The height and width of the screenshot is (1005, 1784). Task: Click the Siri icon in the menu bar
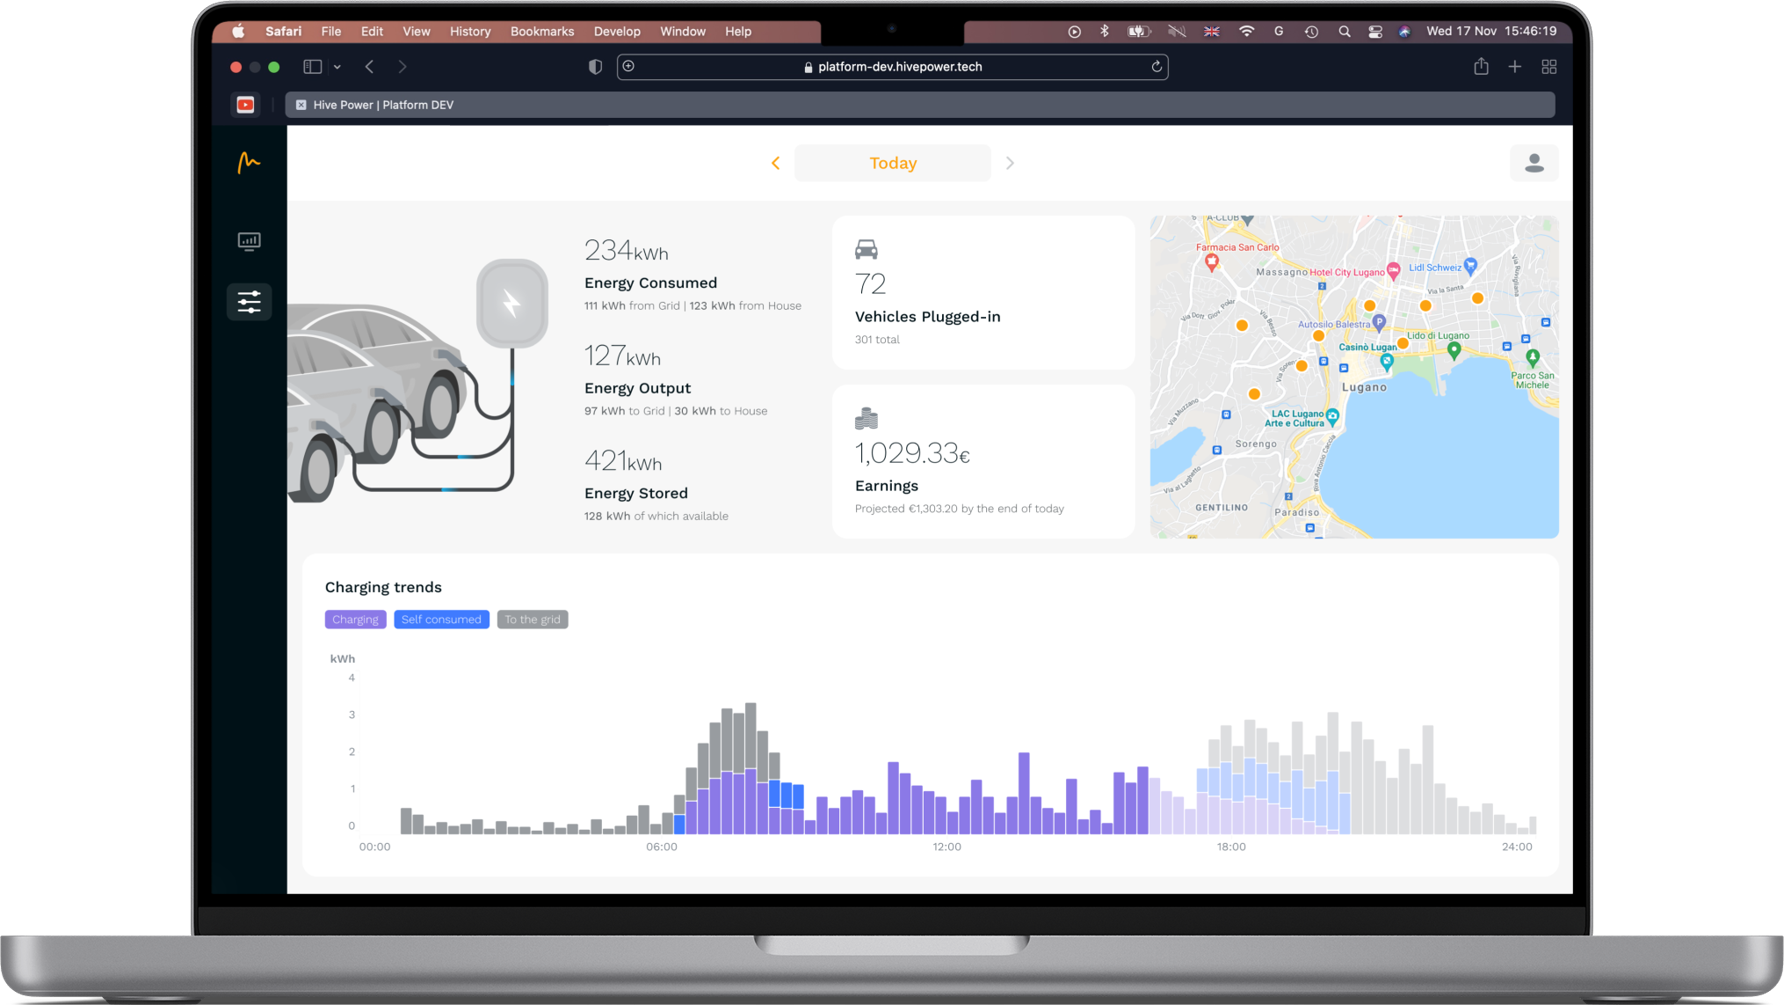[x=1404, y=31]
